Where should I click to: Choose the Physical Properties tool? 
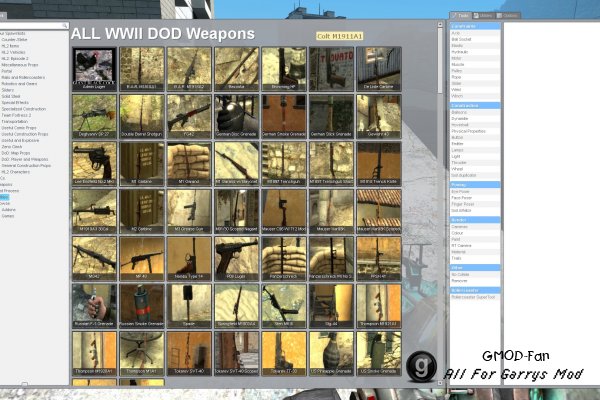475,131
